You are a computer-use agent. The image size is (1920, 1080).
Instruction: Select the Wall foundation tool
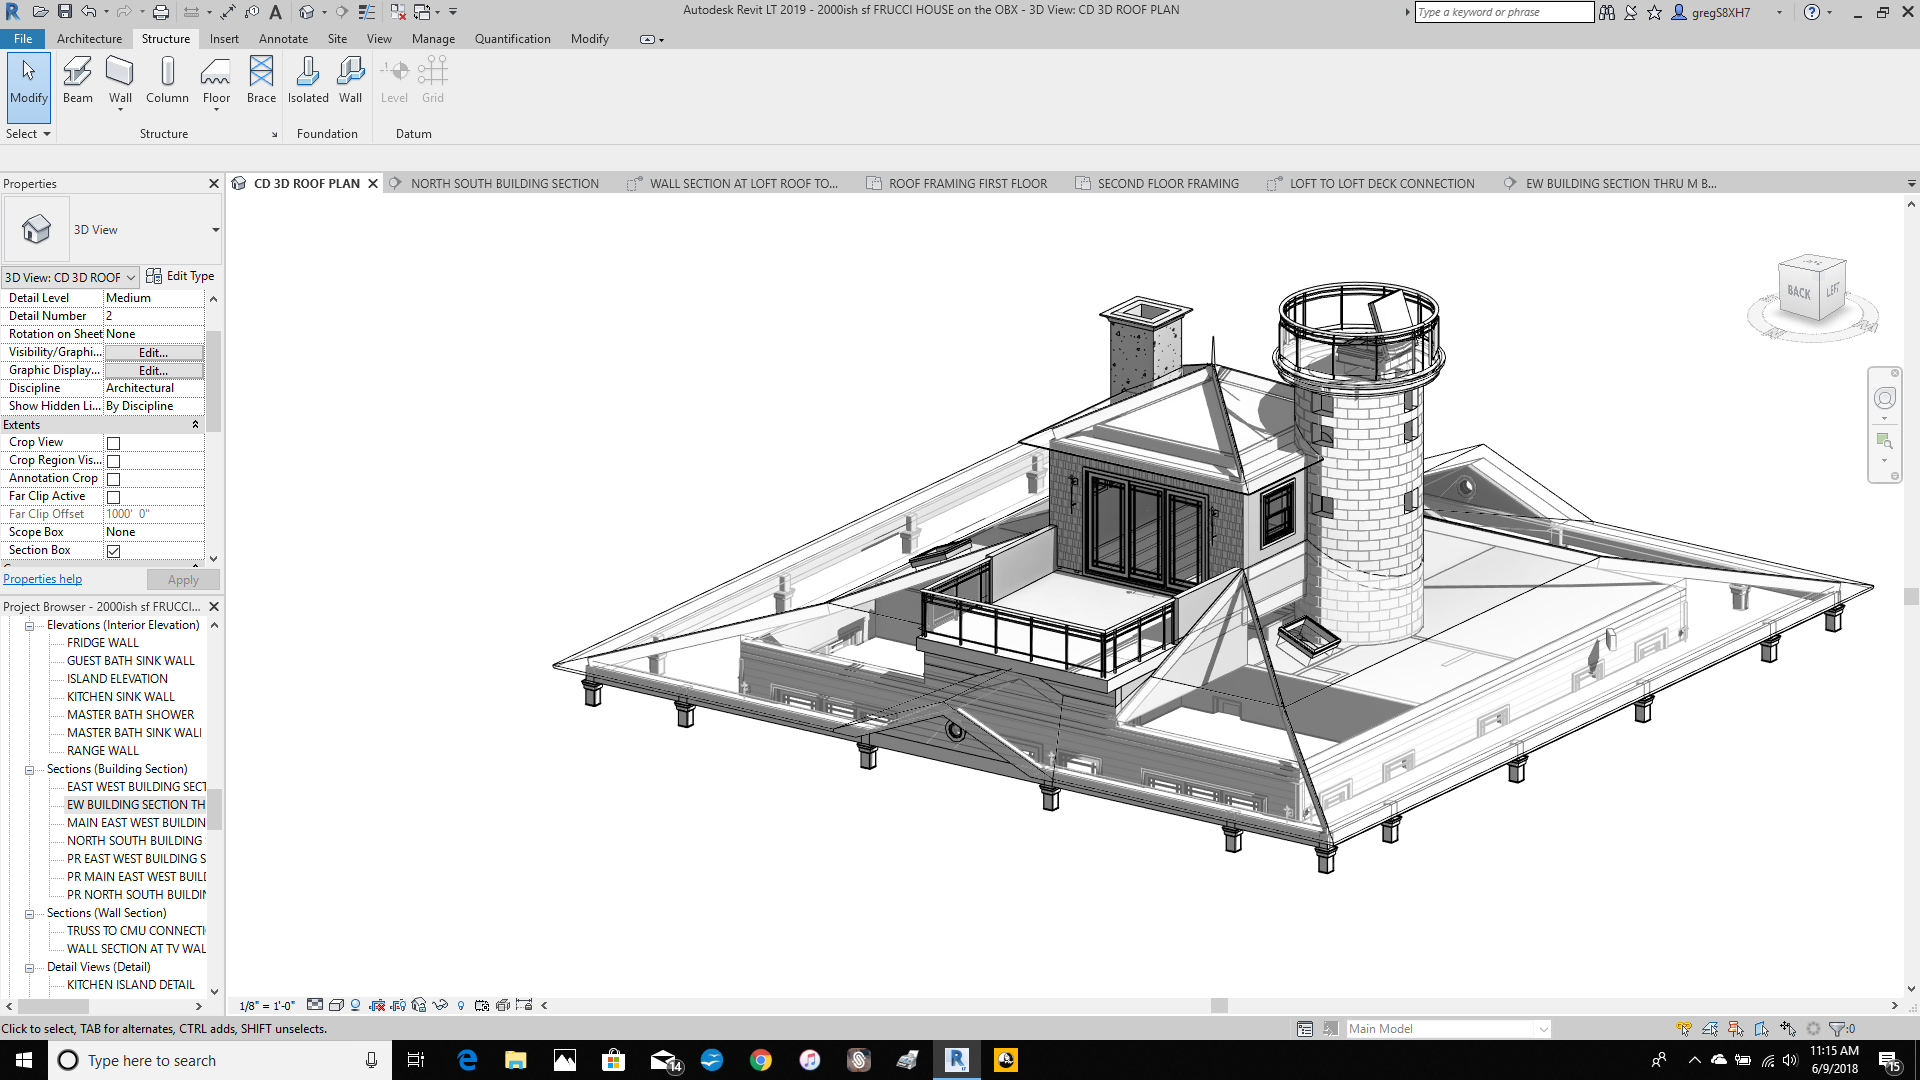[x=350, y=80]
